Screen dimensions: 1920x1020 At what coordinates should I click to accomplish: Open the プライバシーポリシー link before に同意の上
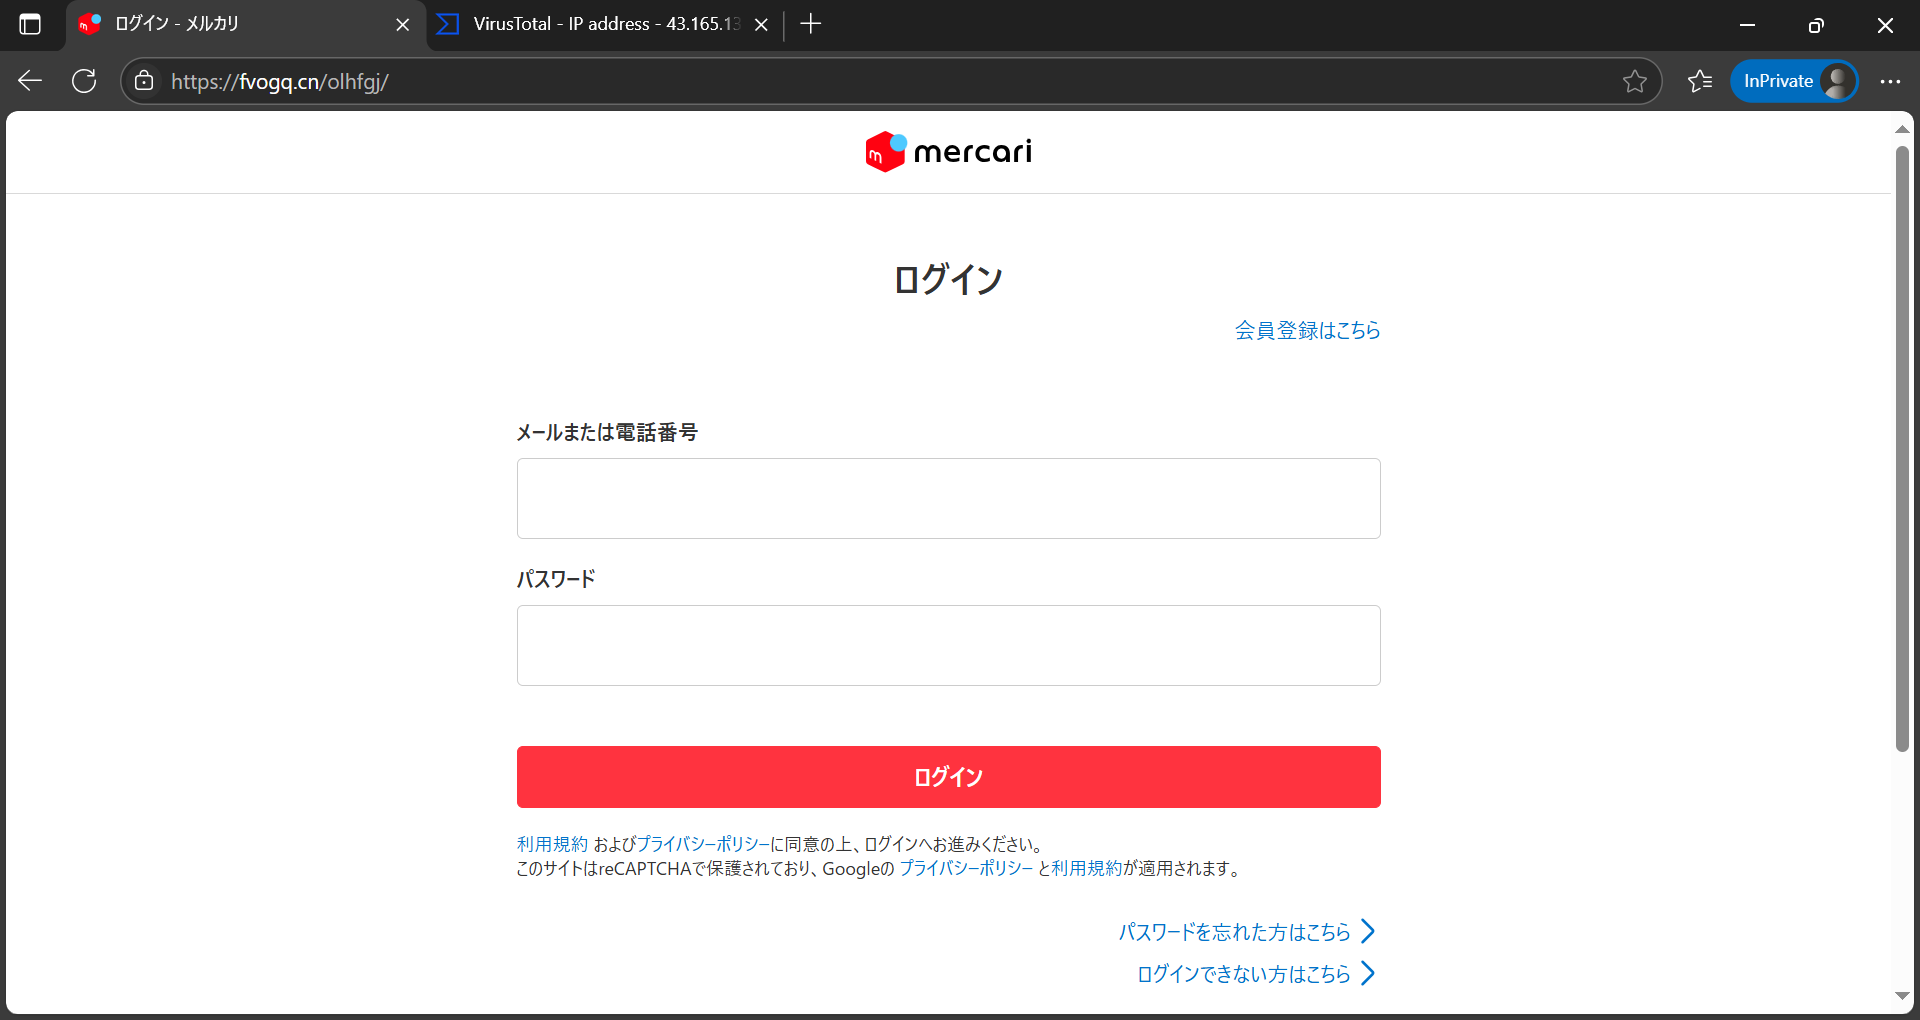pyautogui.click(x=703, y=844)
